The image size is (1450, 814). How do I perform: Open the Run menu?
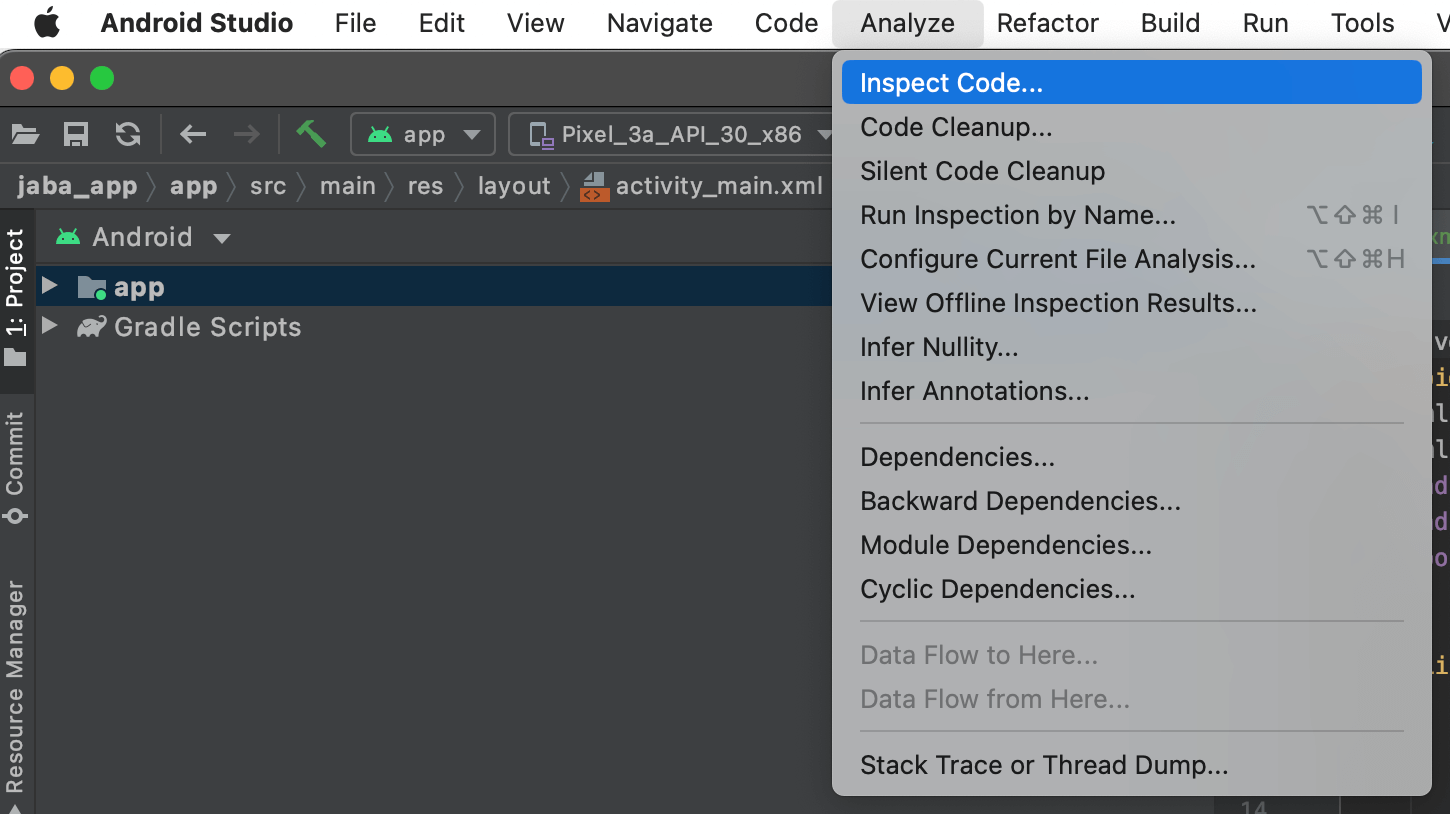[1266, 23]
